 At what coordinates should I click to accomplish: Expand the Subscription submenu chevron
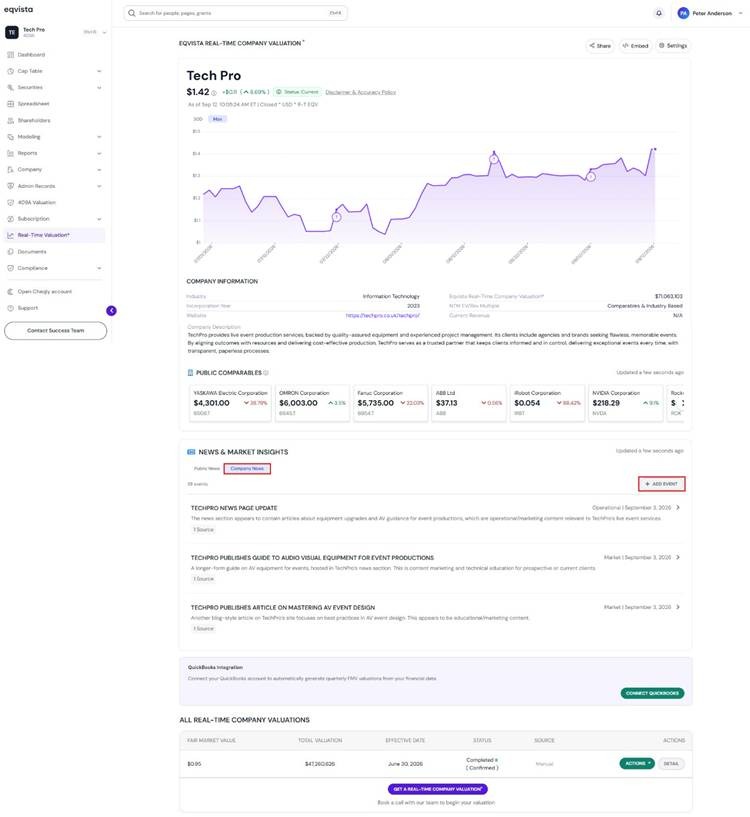pyautogui.click(x=99, y=219)
